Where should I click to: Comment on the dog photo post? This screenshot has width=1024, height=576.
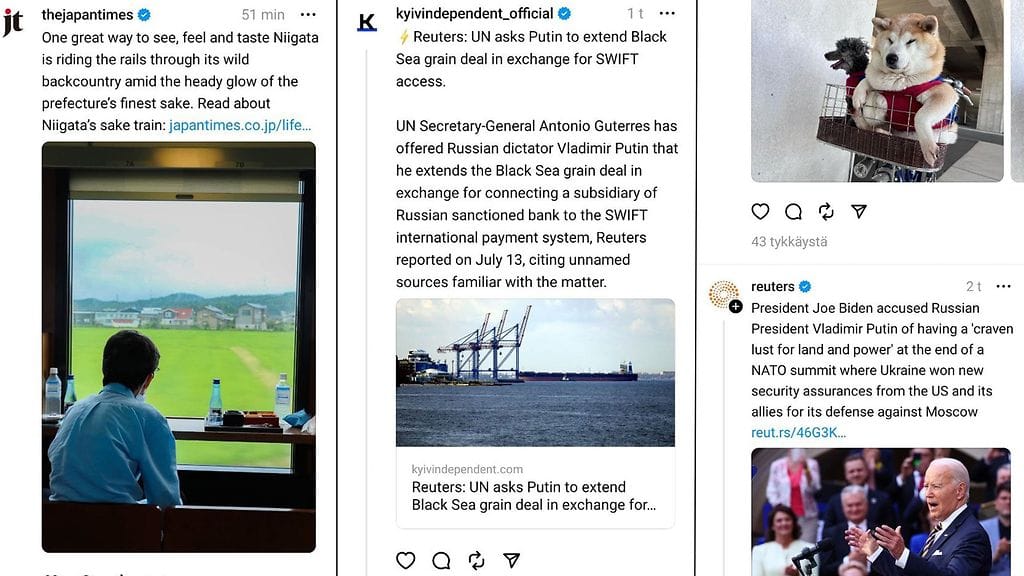(x=793, y=212)
